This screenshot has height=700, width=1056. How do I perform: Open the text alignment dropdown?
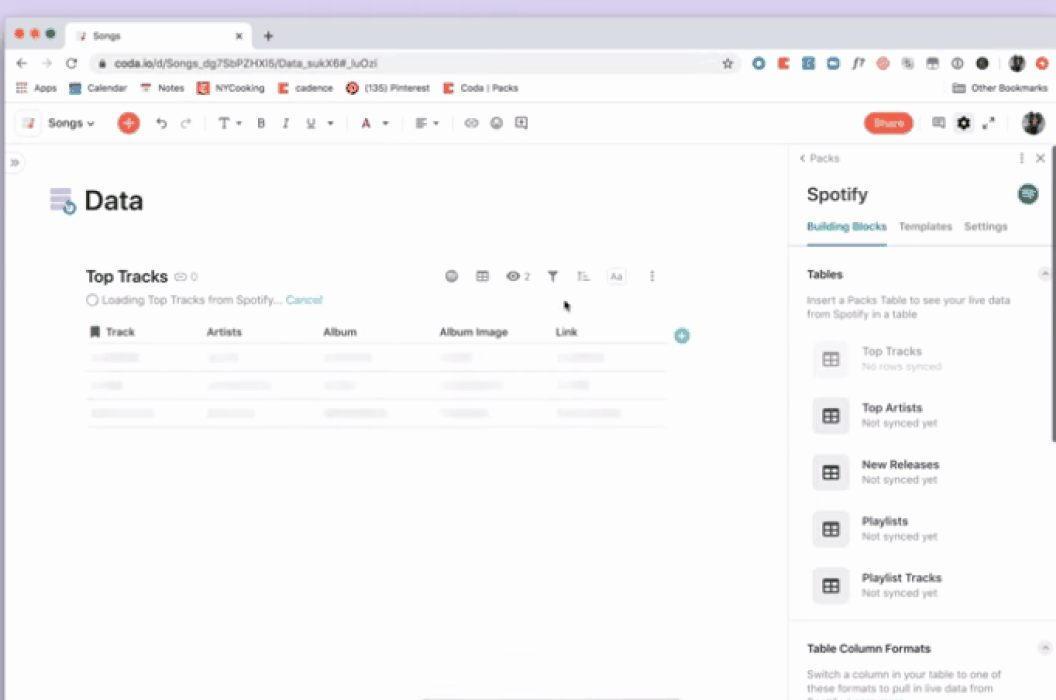pos(426,123)
